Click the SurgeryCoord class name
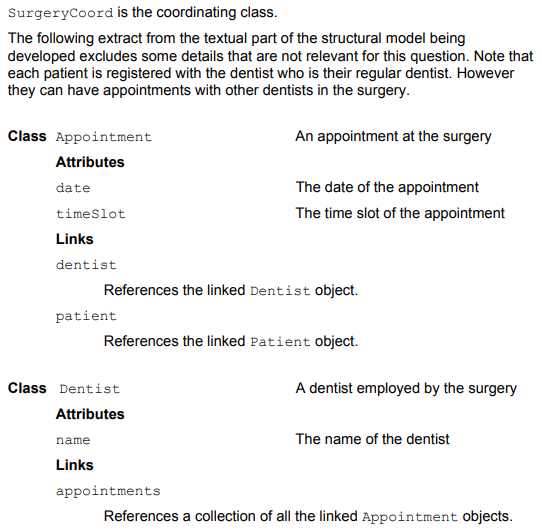The height and width of the screenshot is (530, 542). point(60,13)
